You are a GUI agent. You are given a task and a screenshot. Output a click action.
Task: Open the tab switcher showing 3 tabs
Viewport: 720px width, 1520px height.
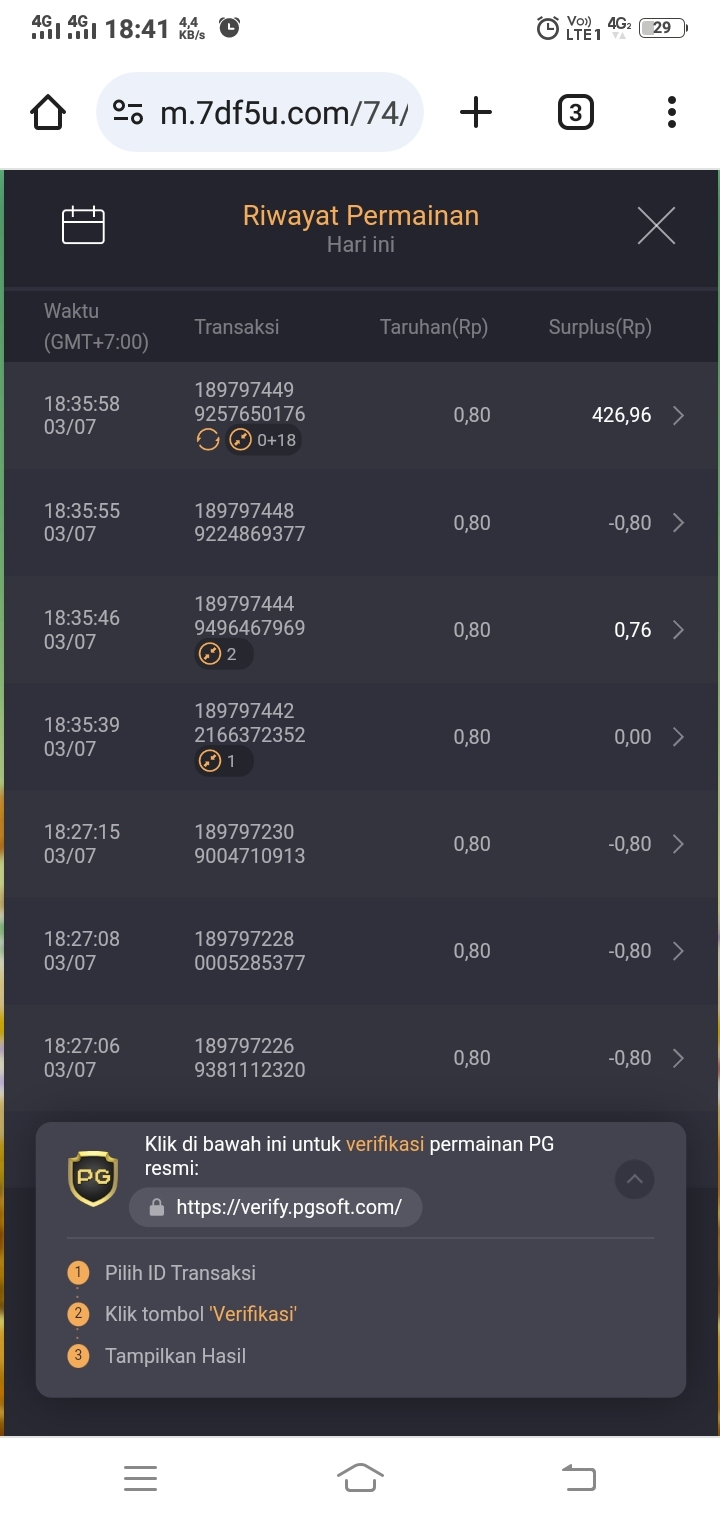(575, 112)
